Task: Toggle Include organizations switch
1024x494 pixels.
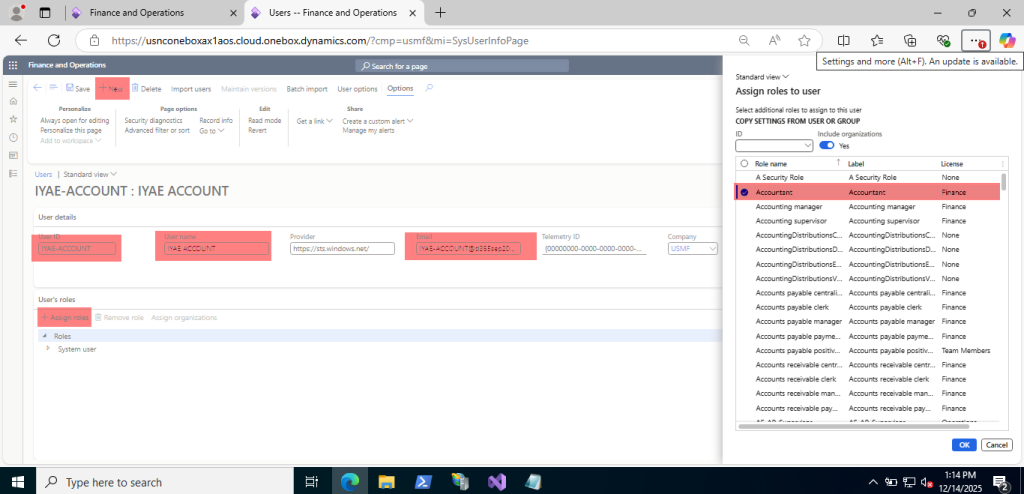Action: (x=827, y=145)
